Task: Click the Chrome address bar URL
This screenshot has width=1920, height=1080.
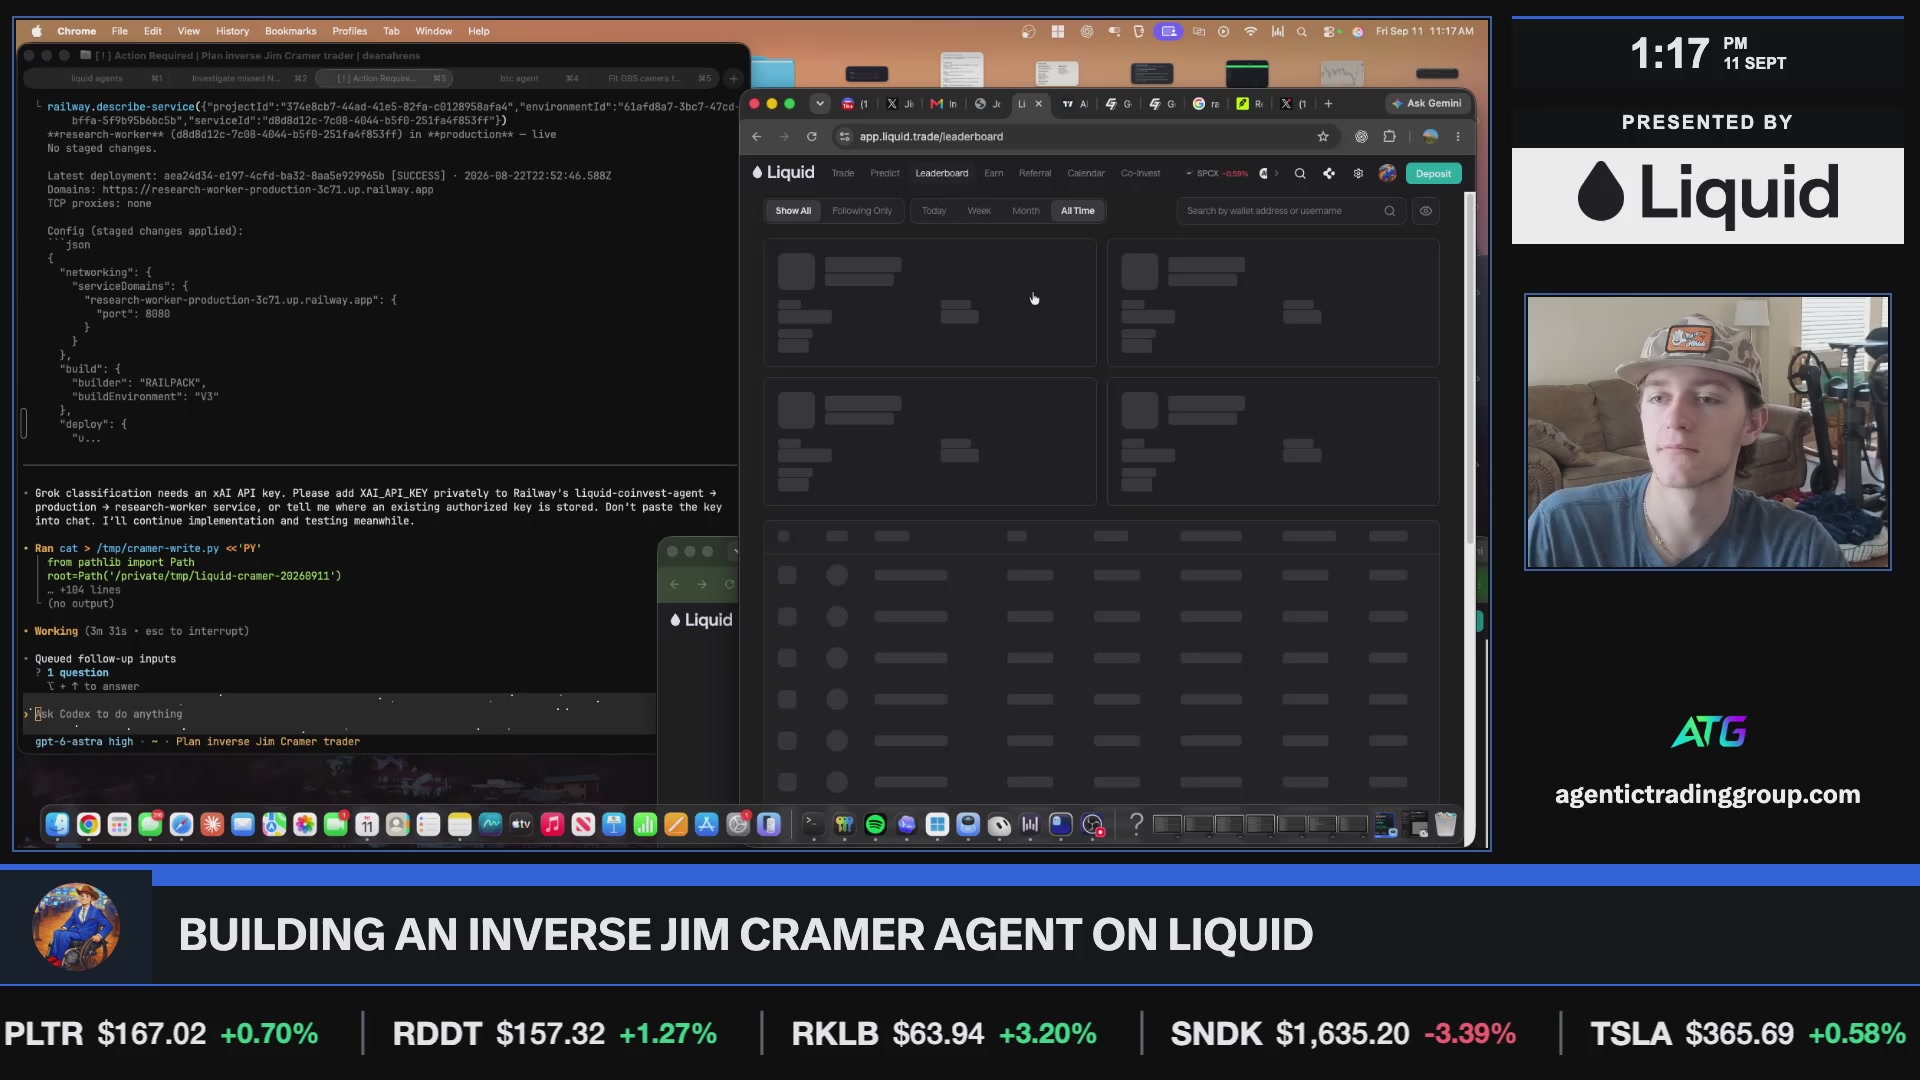Action: [931, 136]
